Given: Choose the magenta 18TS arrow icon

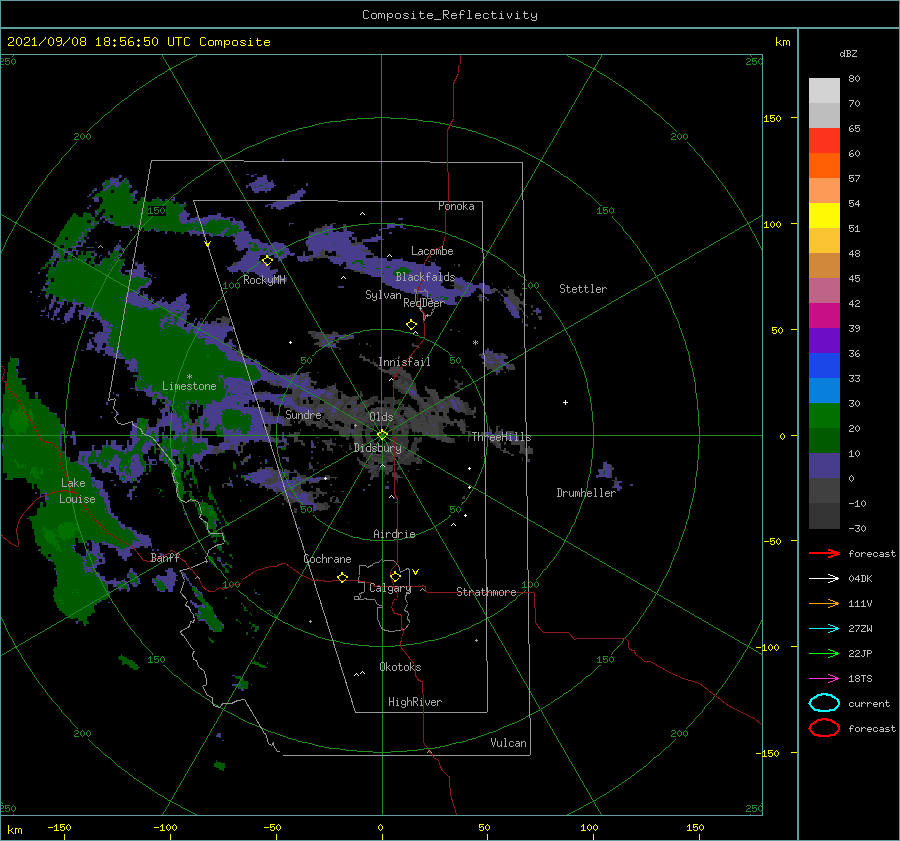Looking at the screenshot, I should point(824,679).
